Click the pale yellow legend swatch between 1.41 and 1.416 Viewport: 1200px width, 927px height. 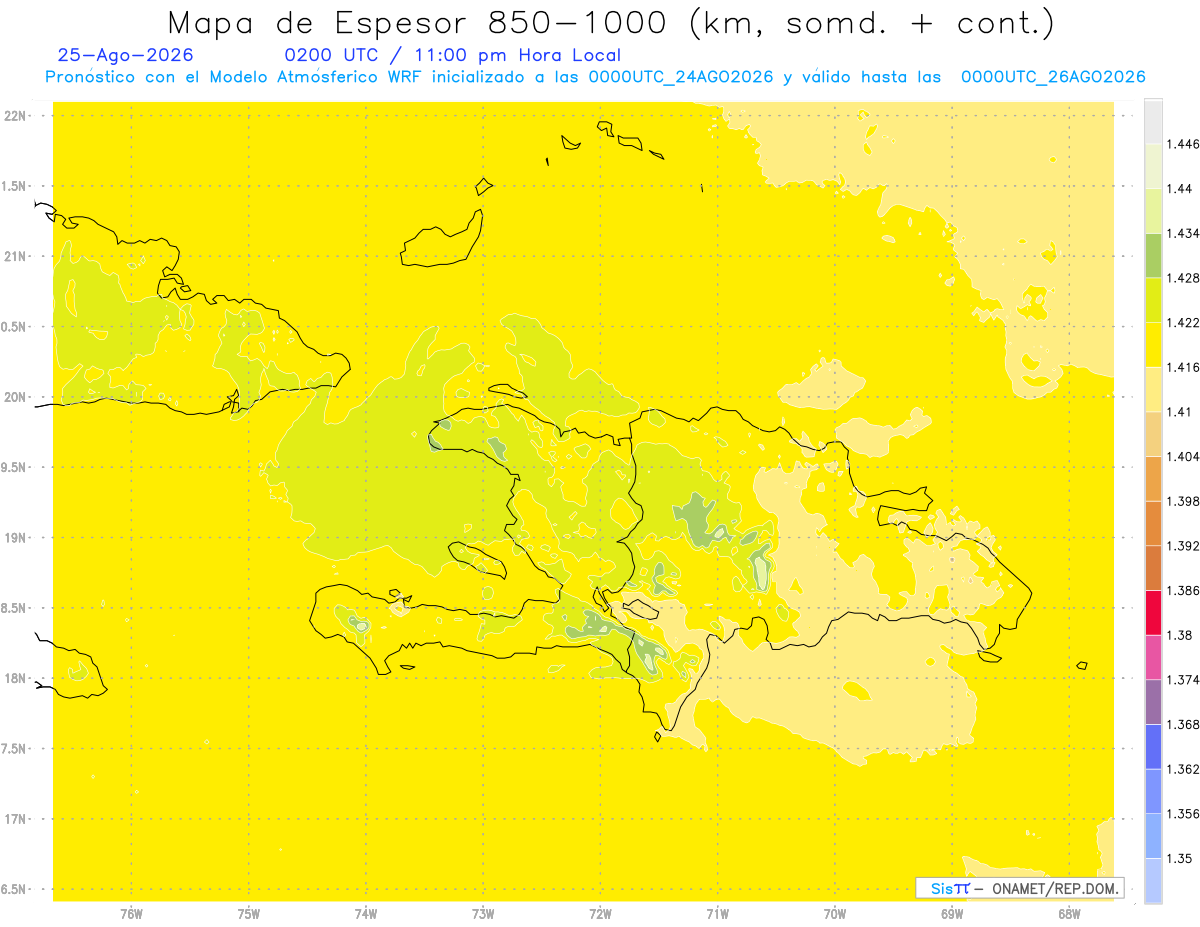(1153, 389)
